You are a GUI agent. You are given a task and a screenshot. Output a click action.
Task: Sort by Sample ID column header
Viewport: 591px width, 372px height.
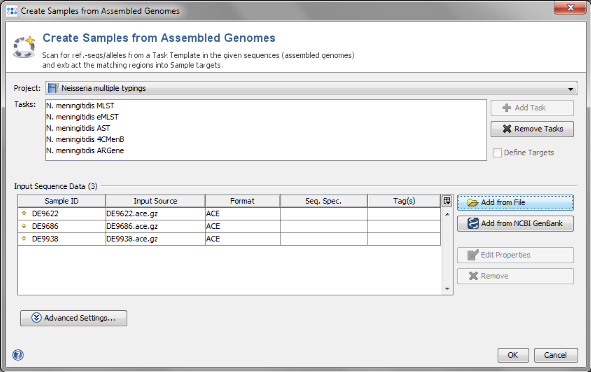(61, 201)
